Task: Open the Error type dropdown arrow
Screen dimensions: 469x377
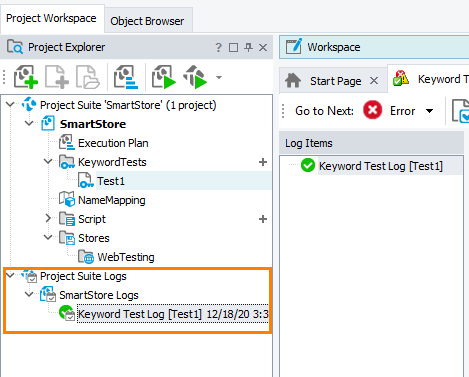Action: pyautogui.click(x=430, y=111)
